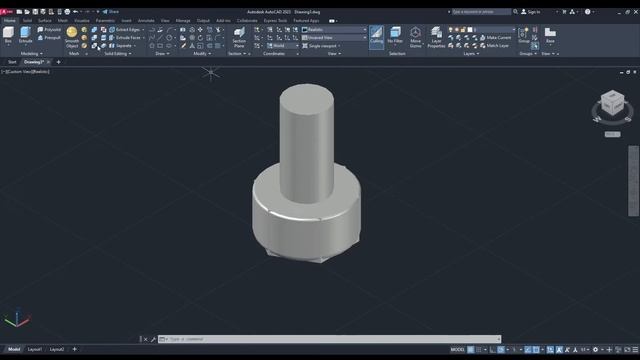Expand the Modify panel
This screenshot has width=640, height=360.
click(x=202, y=53)
